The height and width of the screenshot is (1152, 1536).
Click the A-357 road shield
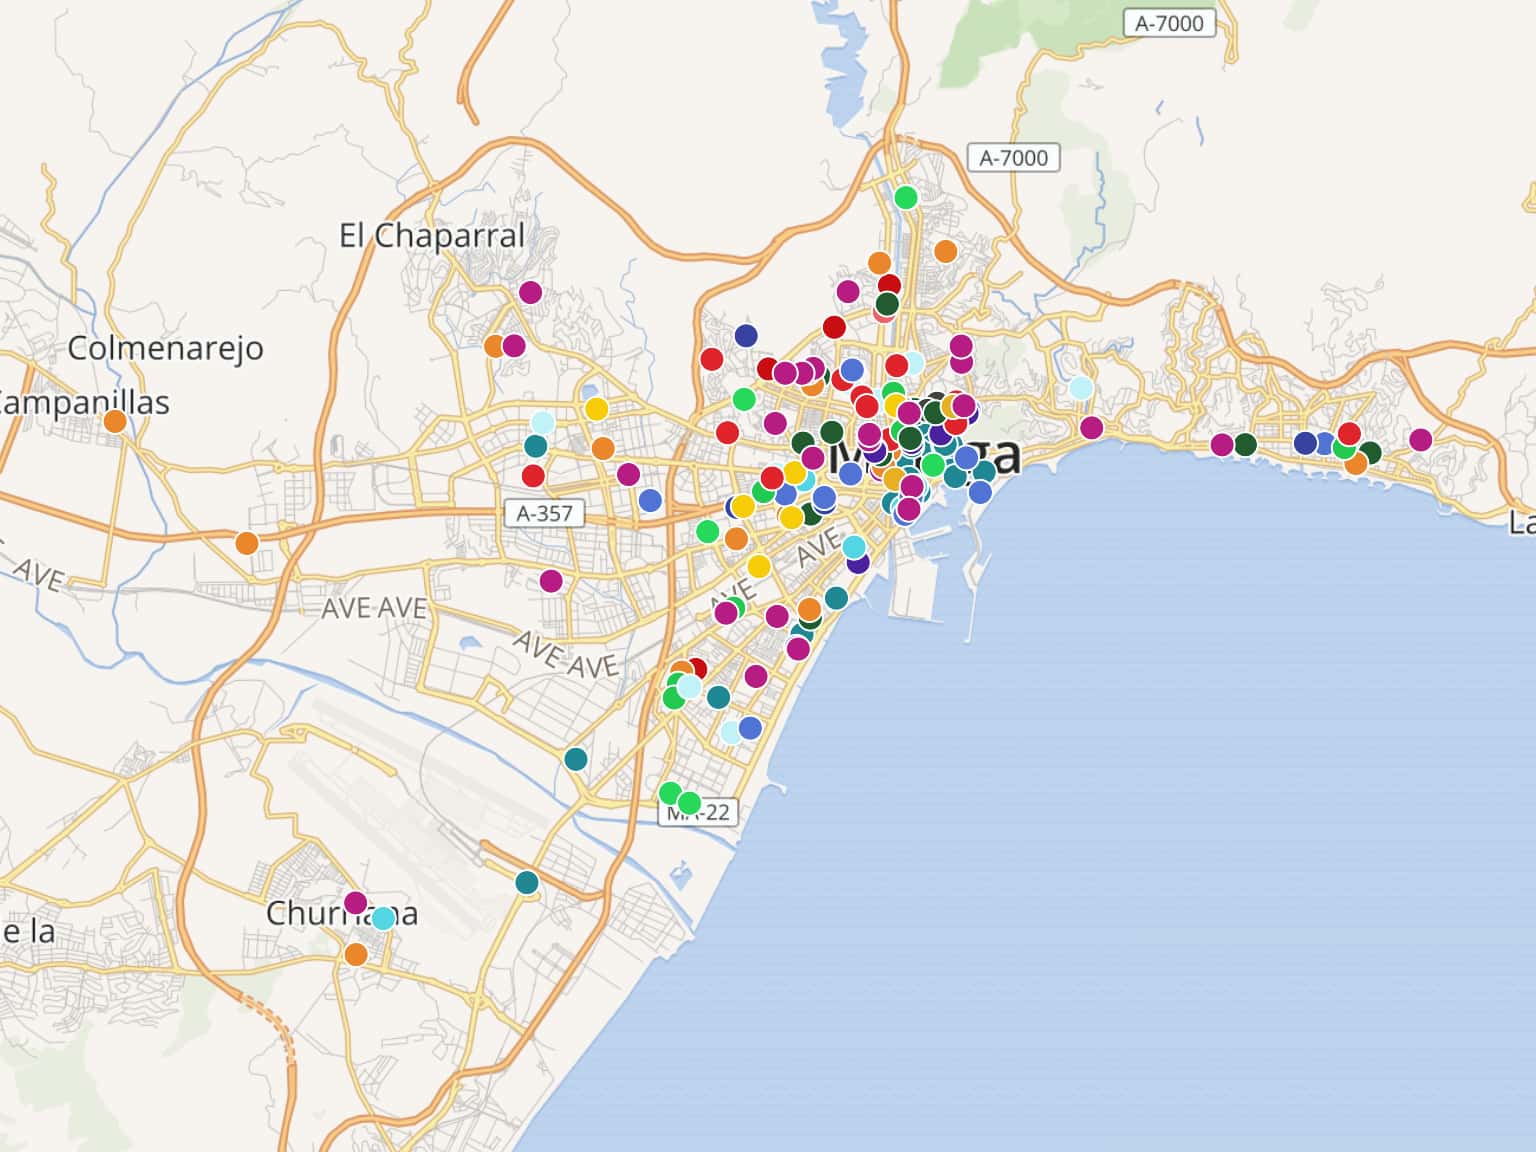pyautogui.click(x=544, y=513)
